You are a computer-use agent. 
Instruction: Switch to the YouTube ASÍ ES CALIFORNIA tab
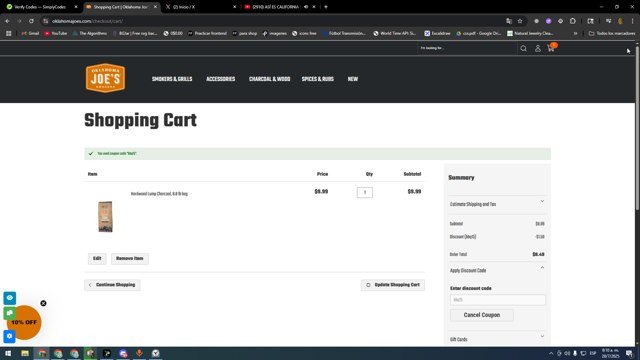pyautogui.click(x=276, y=7)
